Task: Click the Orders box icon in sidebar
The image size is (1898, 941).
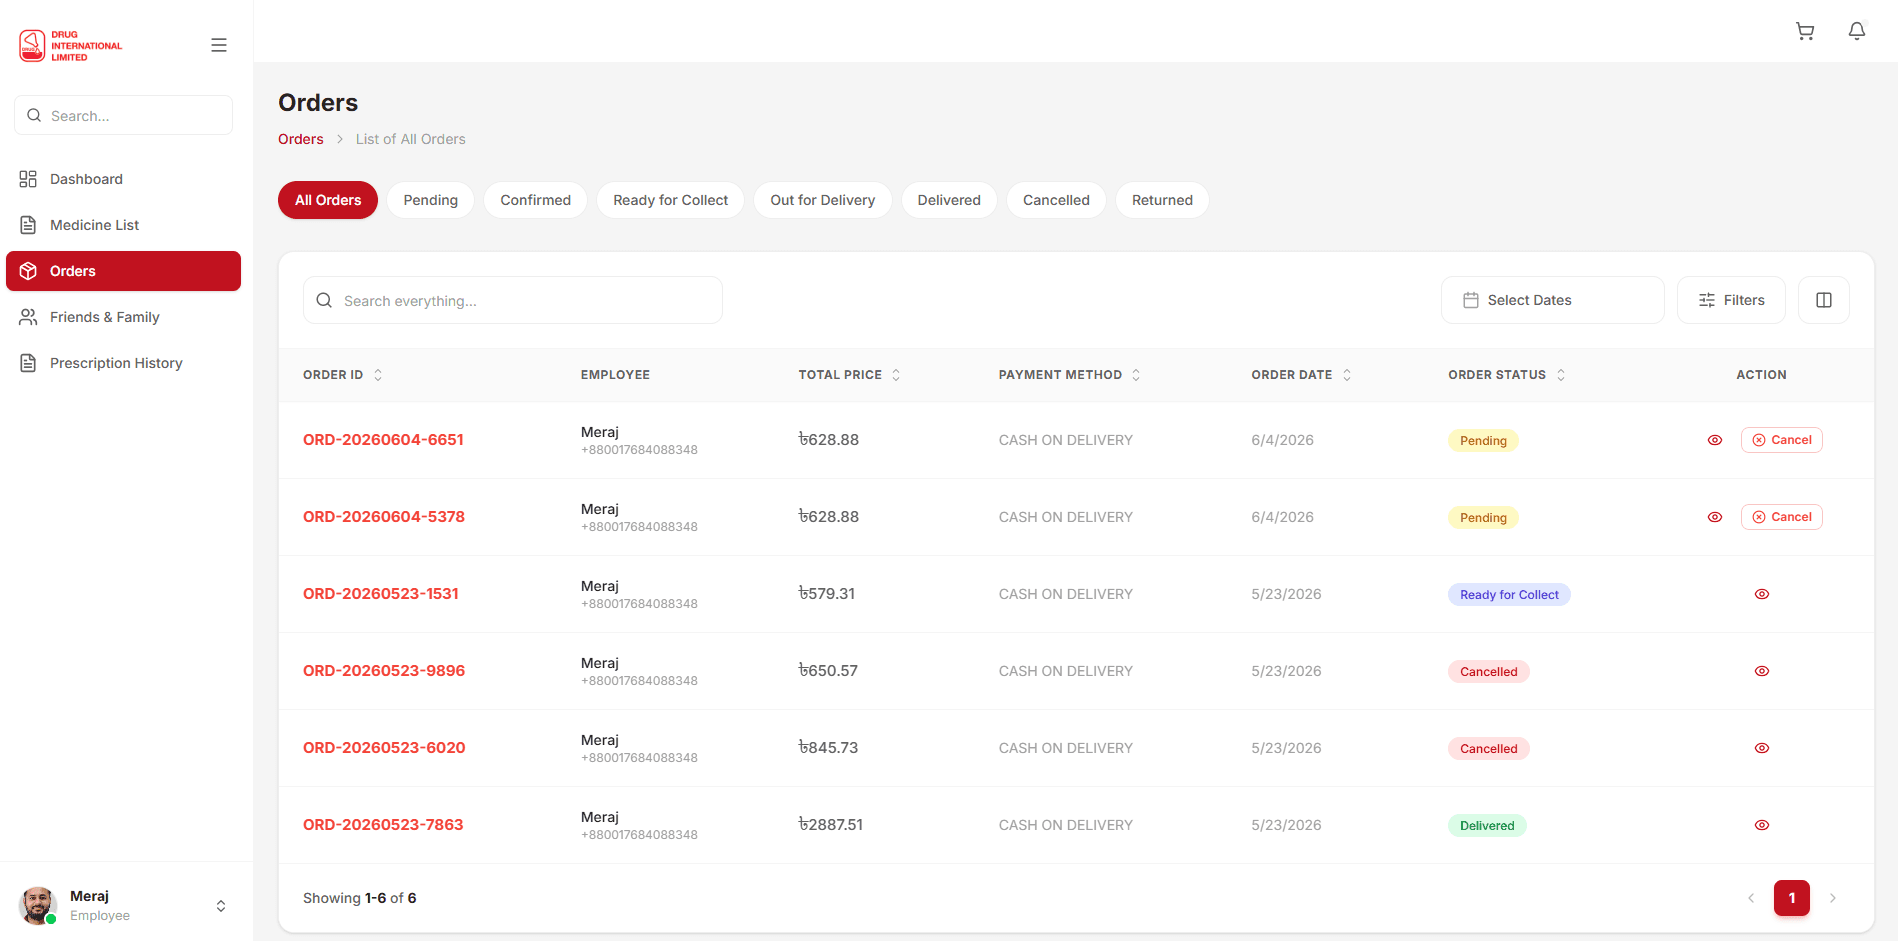Action: [x=28, y=271]
